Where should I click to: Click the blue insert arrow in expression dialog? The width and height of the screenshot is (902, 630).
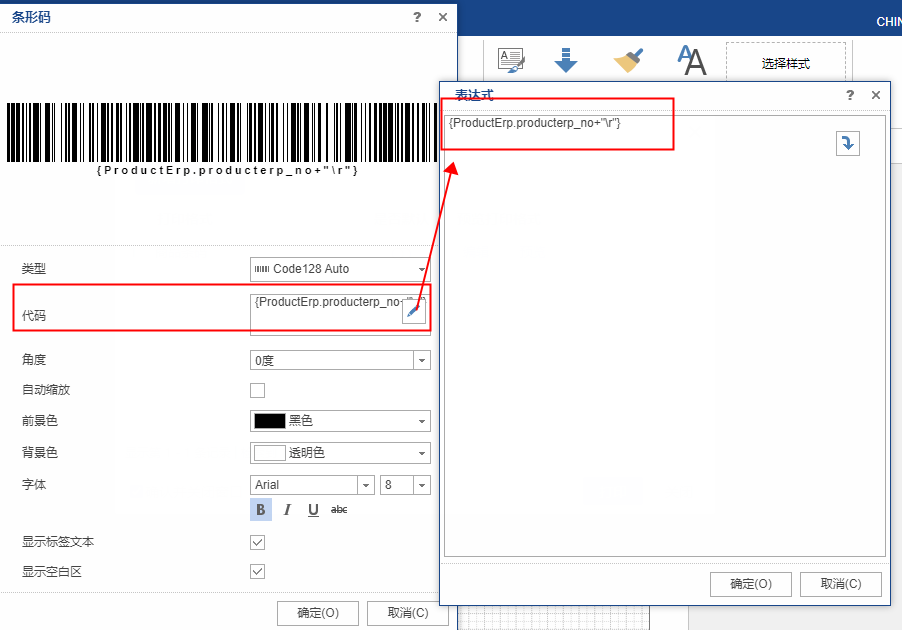847,143
